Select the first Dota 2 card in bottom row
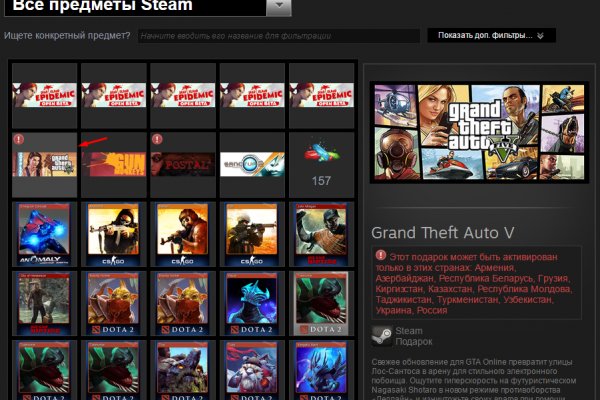 [44, 368]
